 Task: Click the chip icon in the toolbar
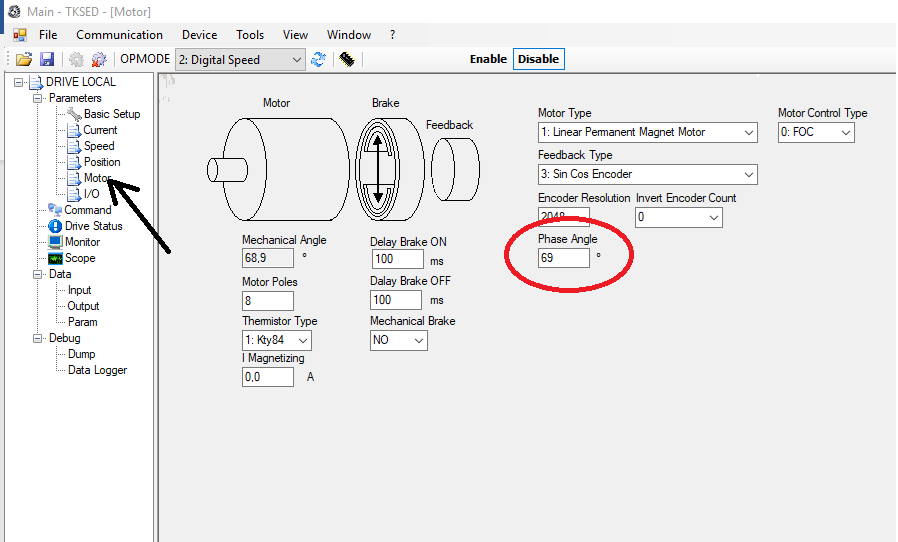click(346, 59)
